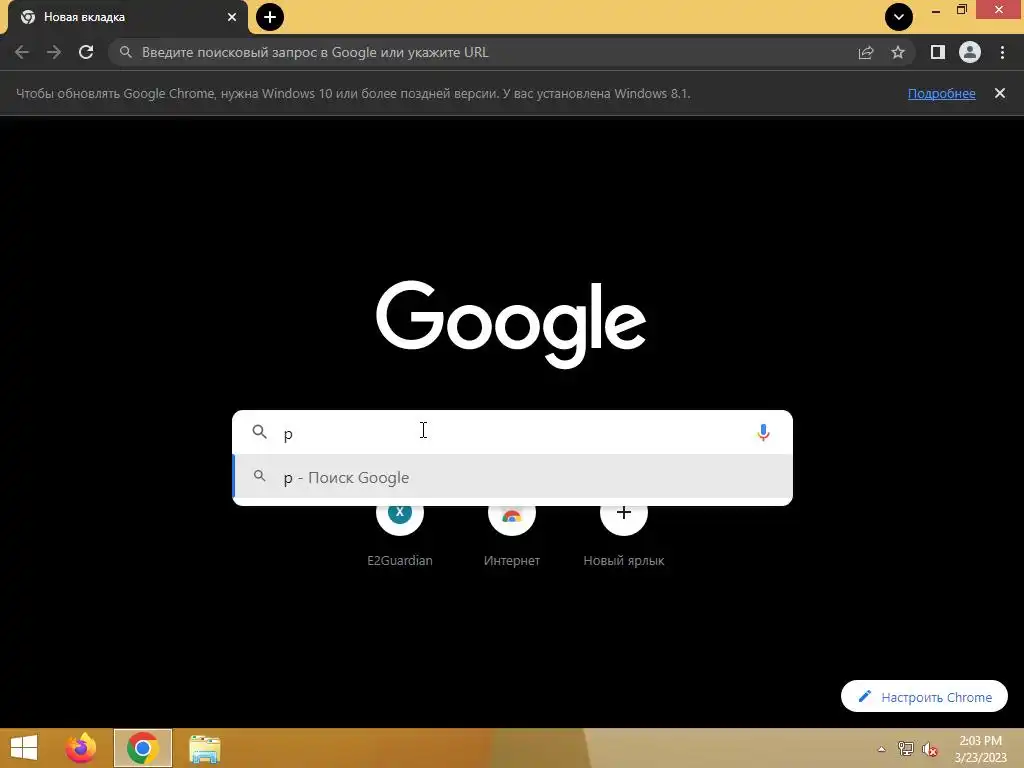Open the network tray icon

pyautogui.click(x=906, y=749)
